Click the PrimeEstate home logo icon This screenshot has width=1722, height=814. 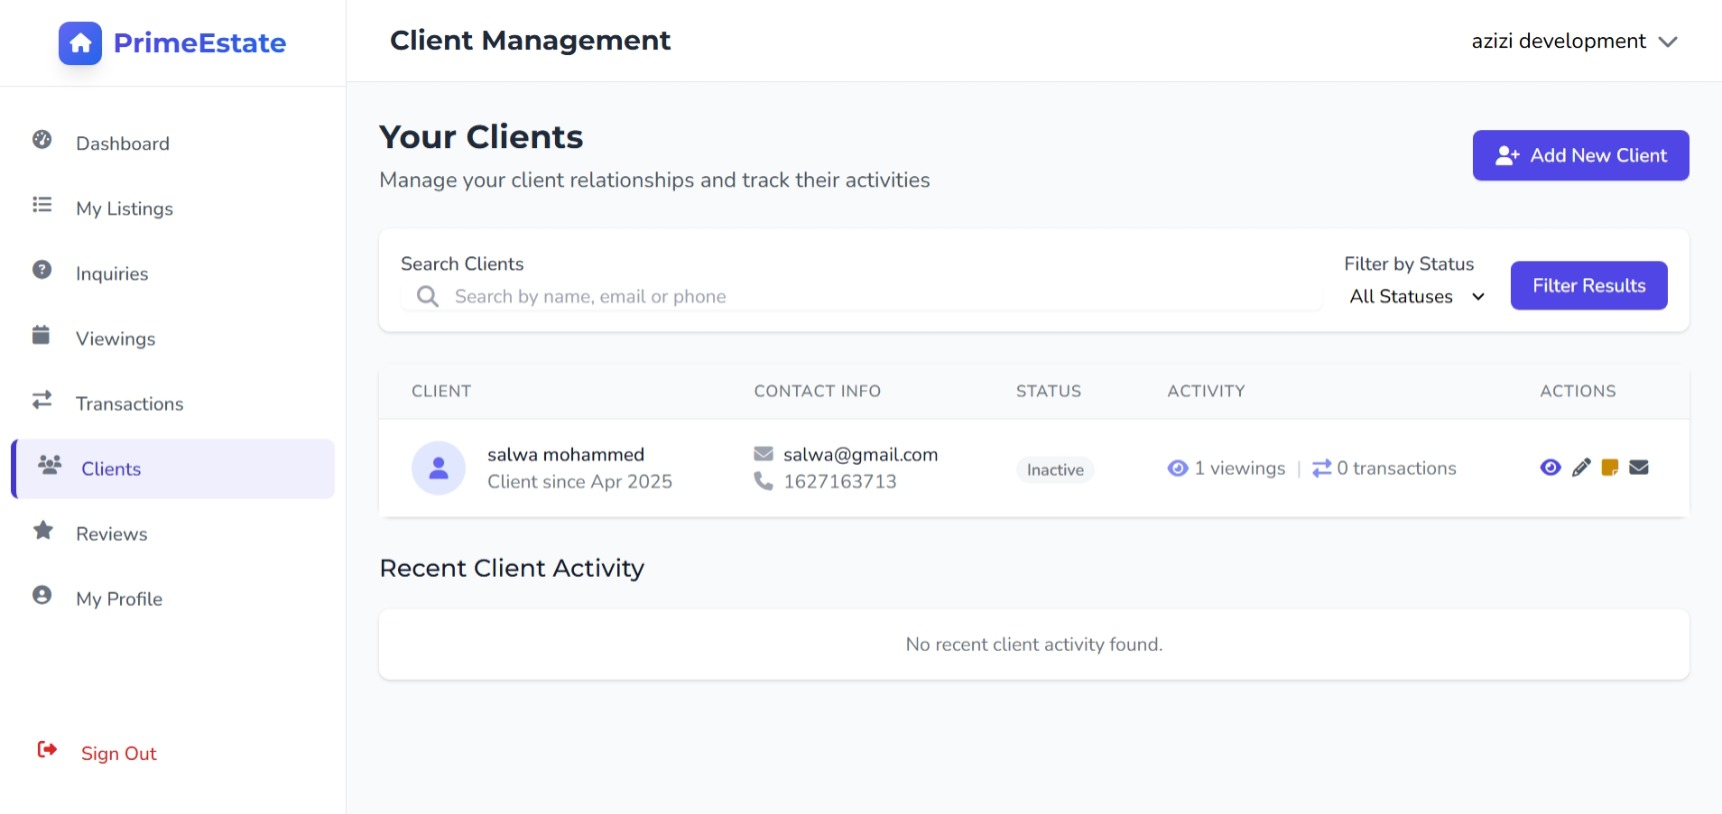(80, 43)
